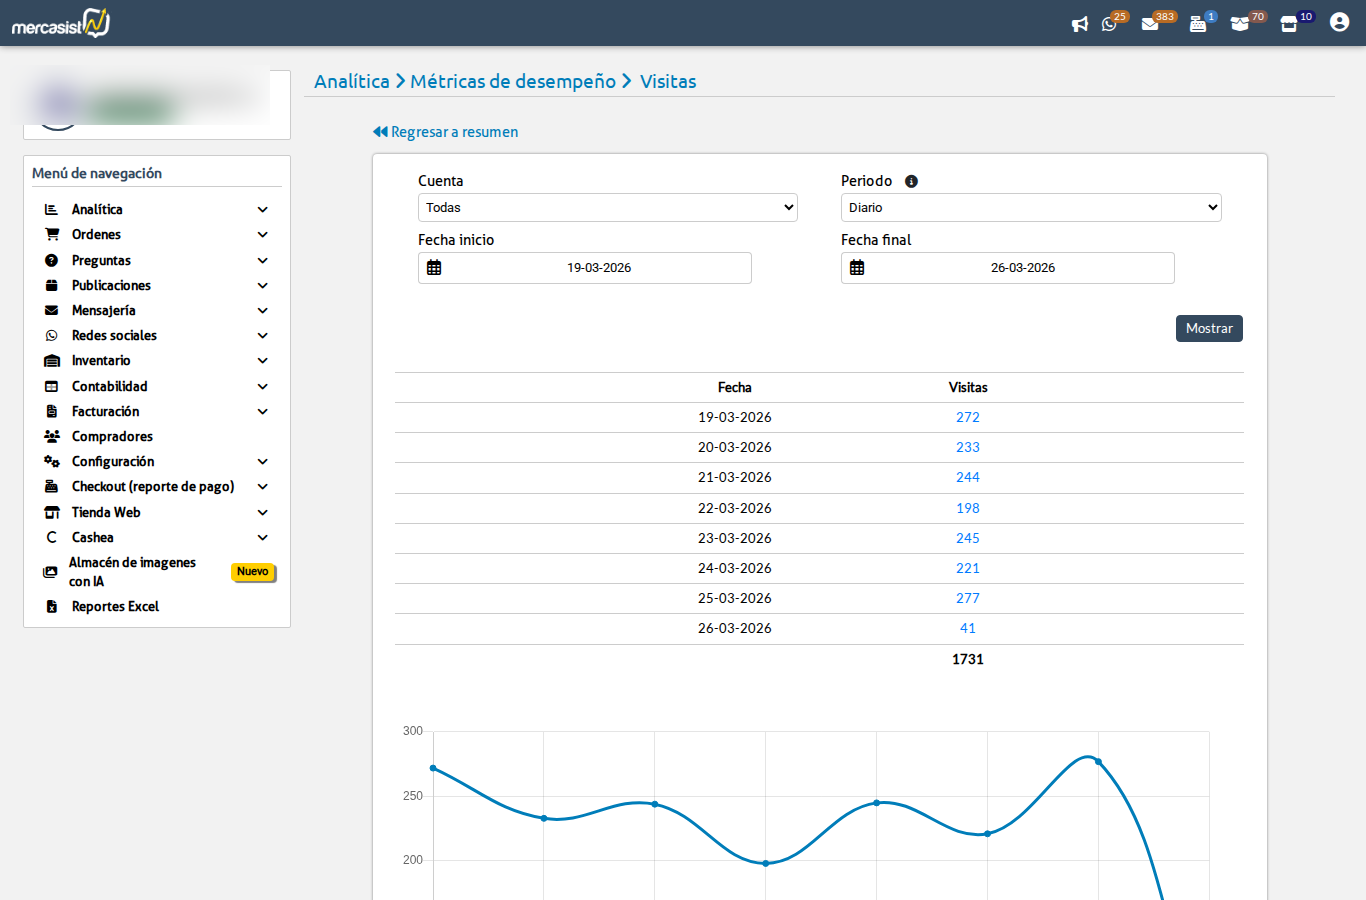This screenshot has height=900, width=1366.
Task: Open the envelope messages icon showing 383
Action: coord(1150,24)
